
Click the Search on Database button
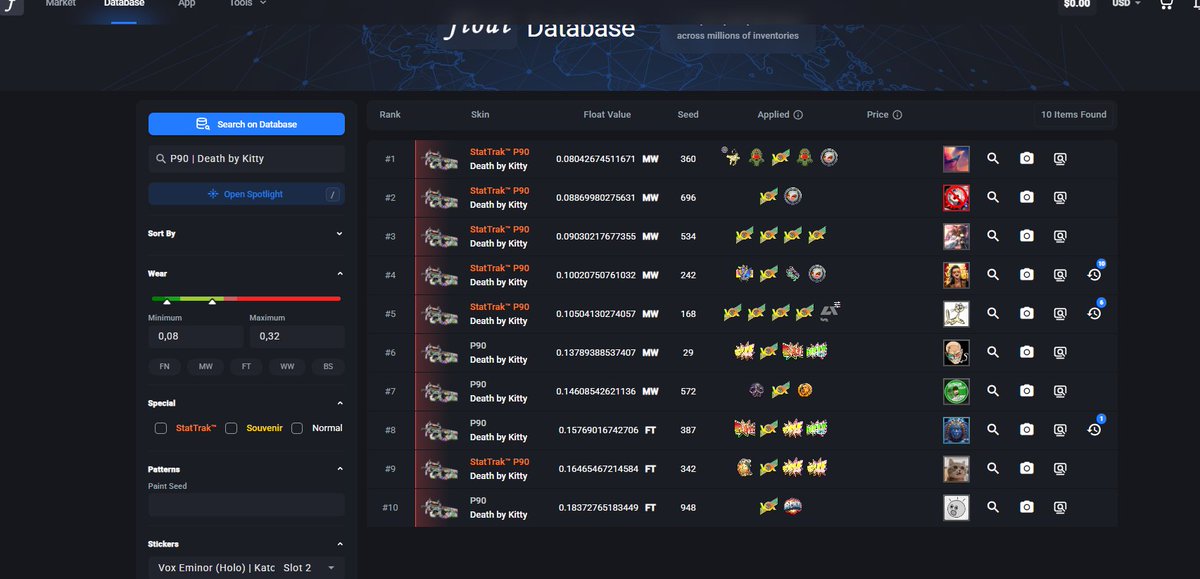[x=246, y=124]
